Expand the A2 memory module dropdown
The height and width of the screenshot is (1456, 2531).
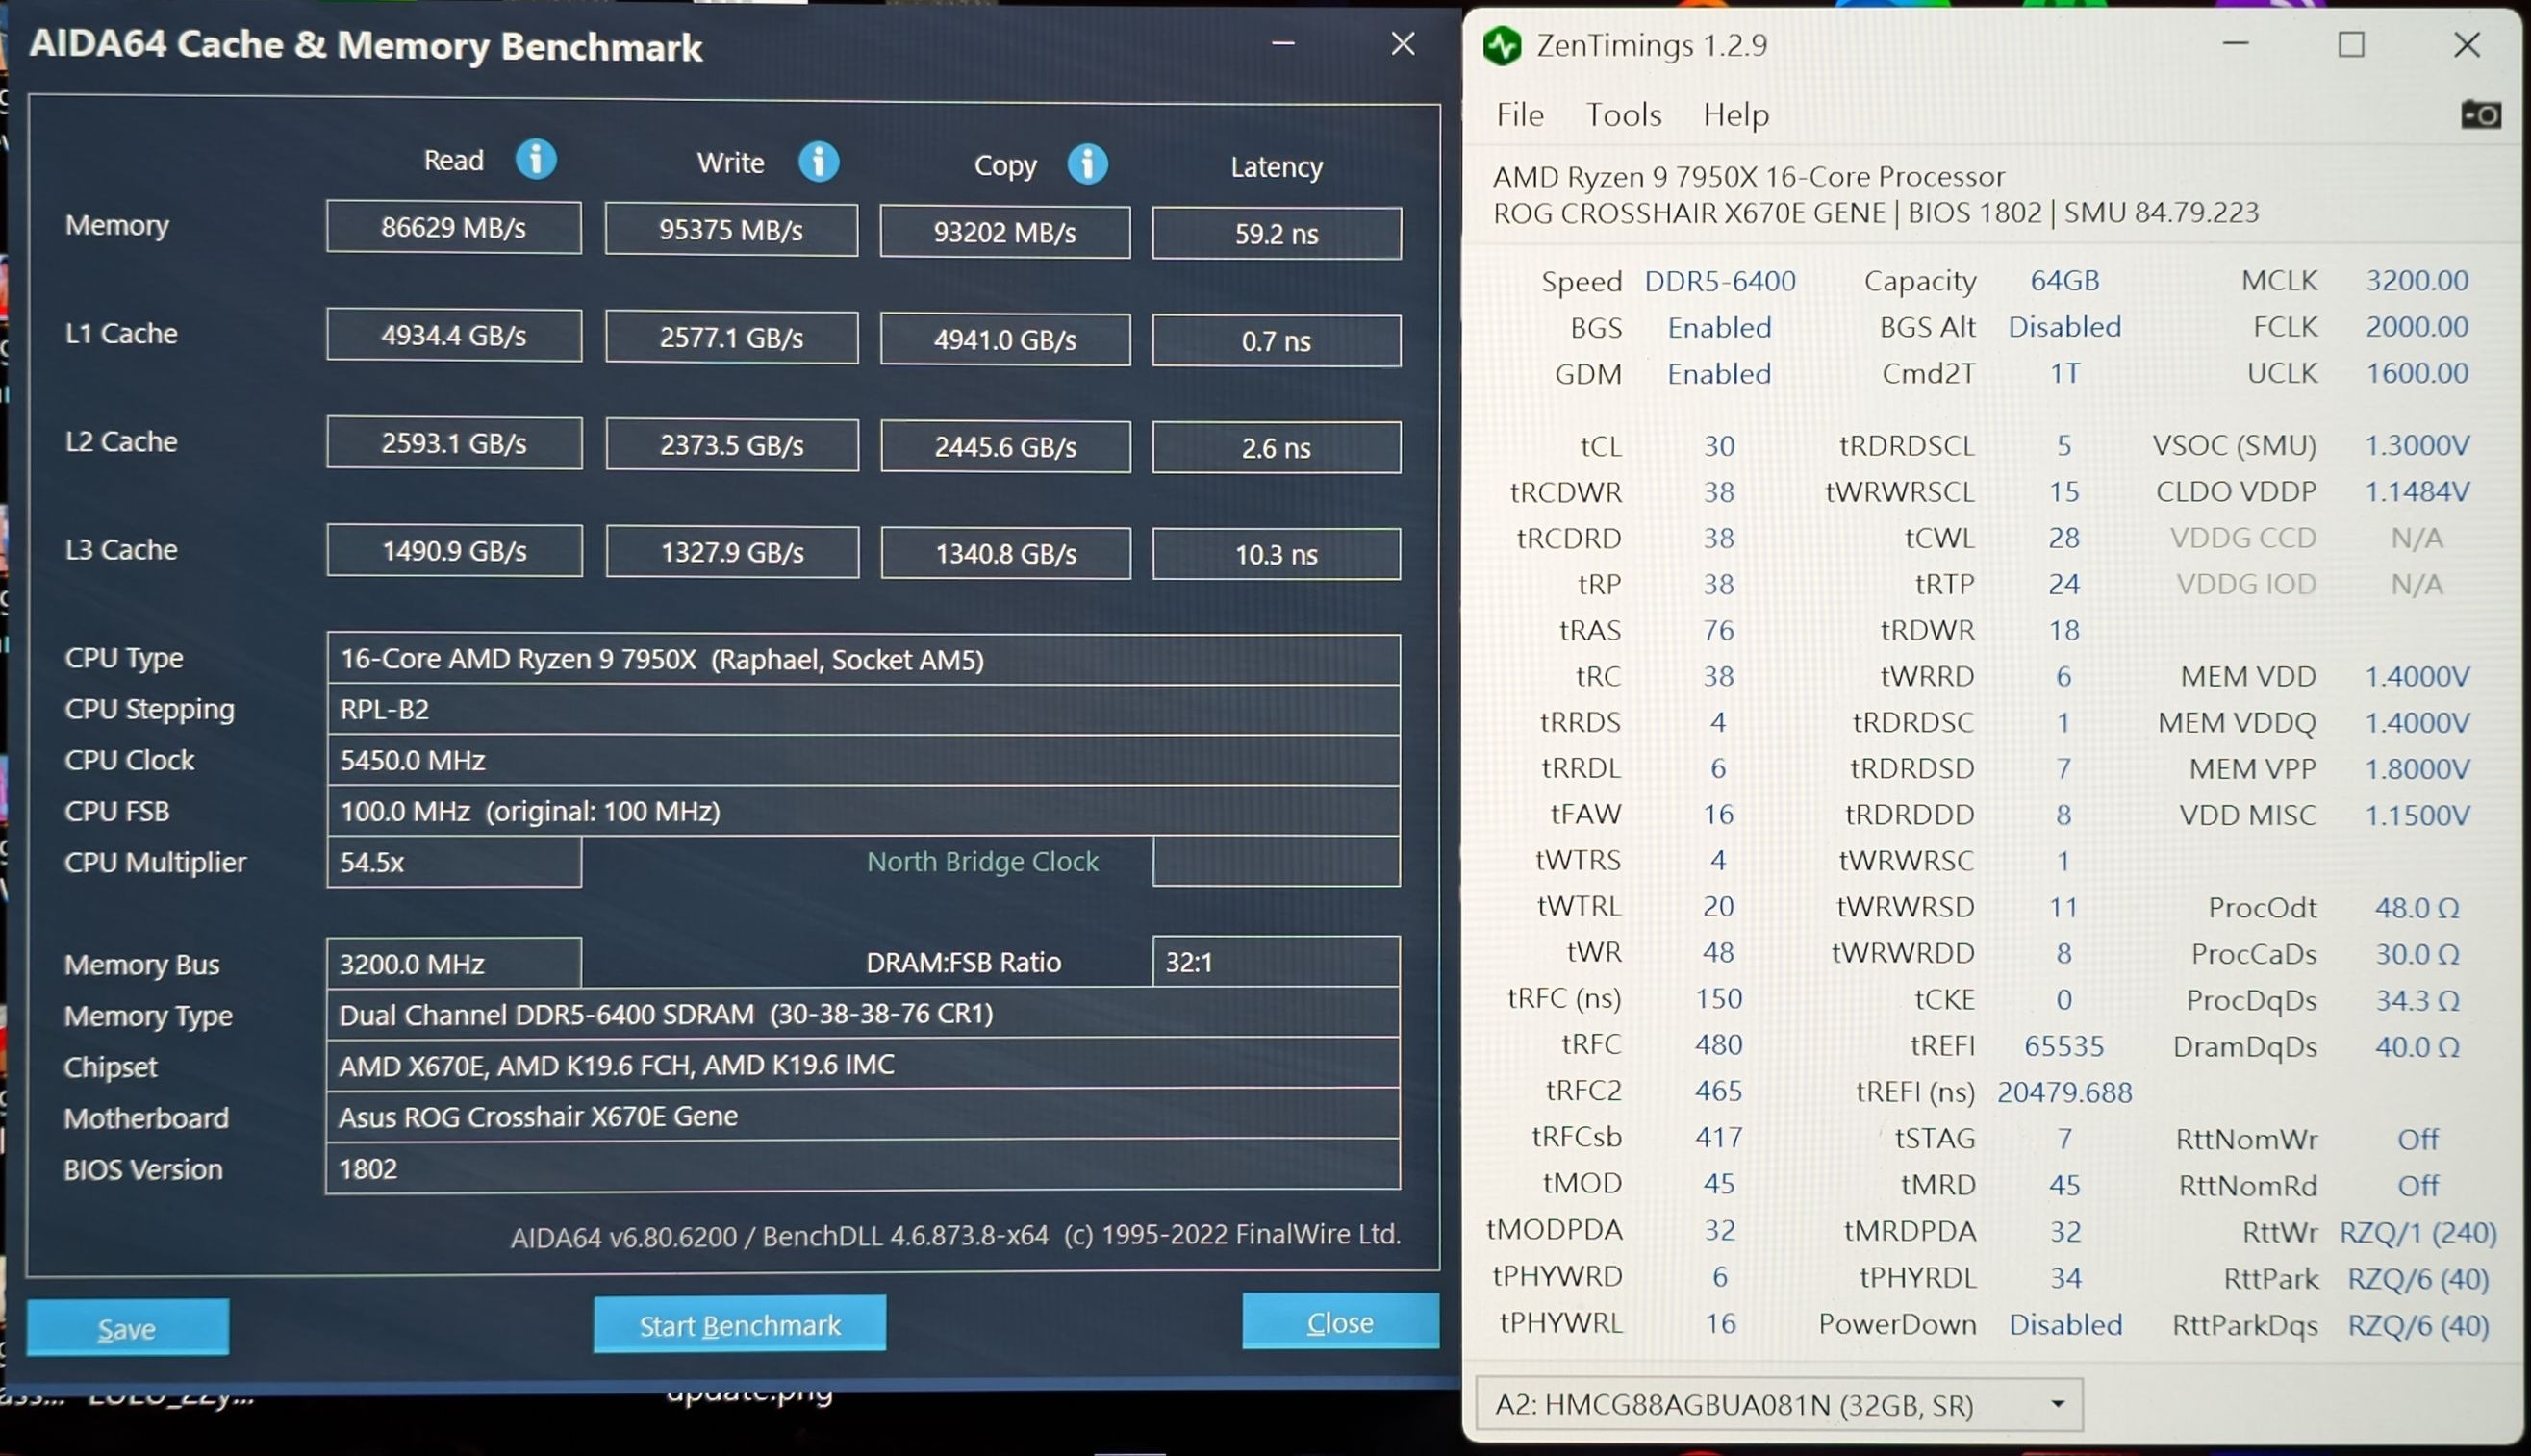pos(2057,1404)
